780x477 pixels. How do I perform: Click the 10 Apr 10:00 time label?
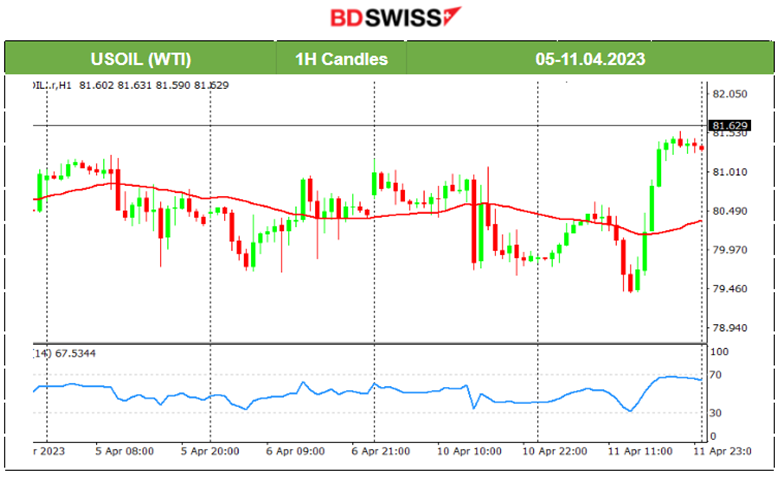469,452
